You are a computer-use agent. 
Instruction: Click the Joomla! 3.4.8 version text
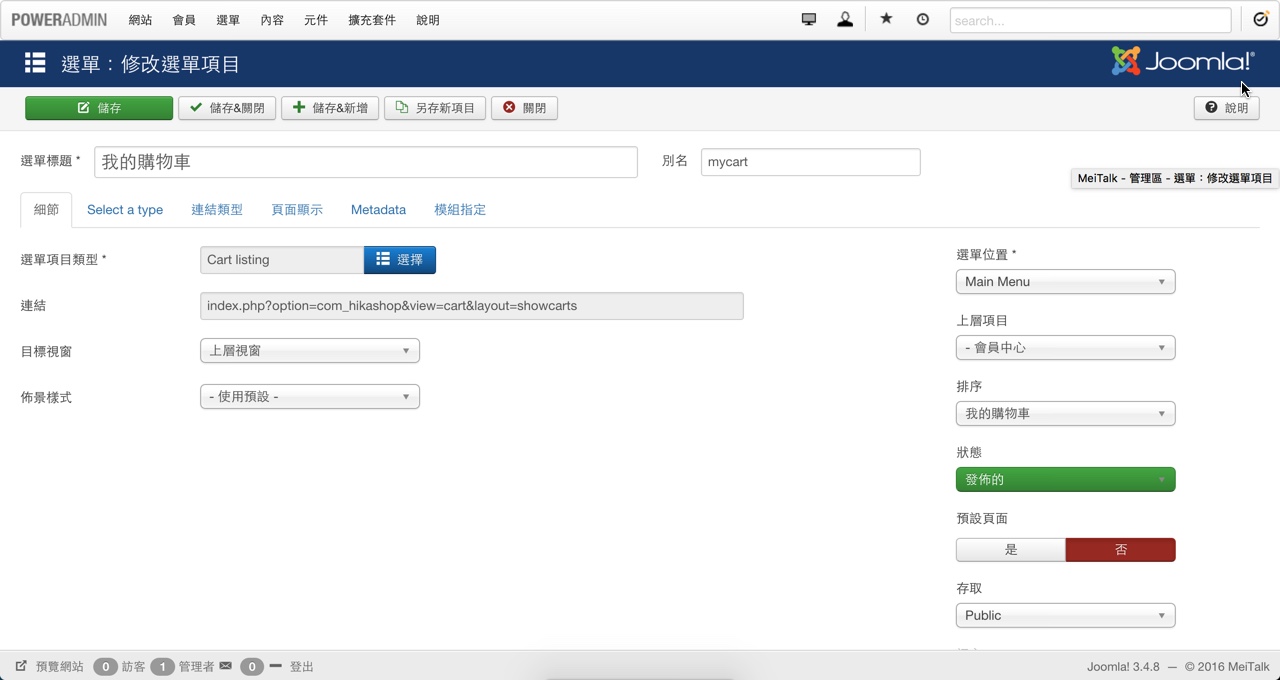point(1123,667)
